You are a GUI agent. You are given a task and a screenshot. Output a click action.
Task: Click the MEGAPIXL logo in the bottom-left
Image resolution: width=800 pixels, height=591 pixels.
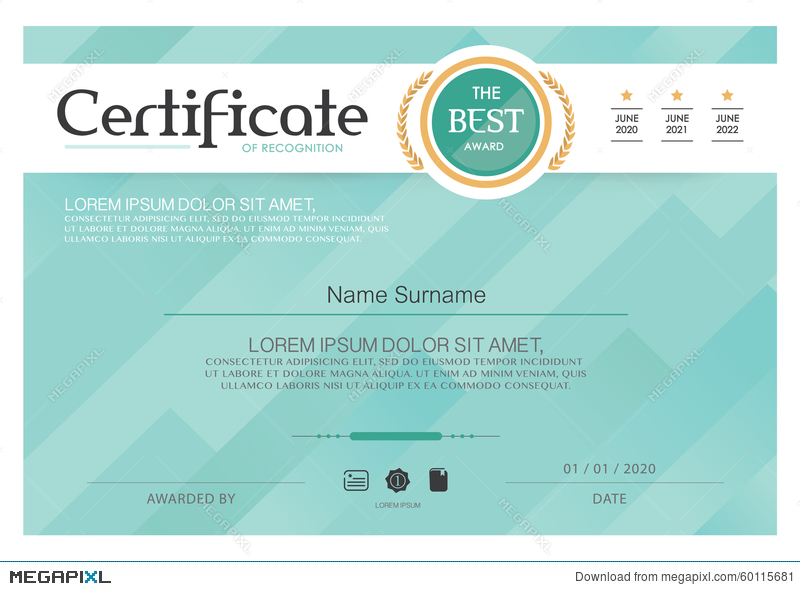(60, 575)
